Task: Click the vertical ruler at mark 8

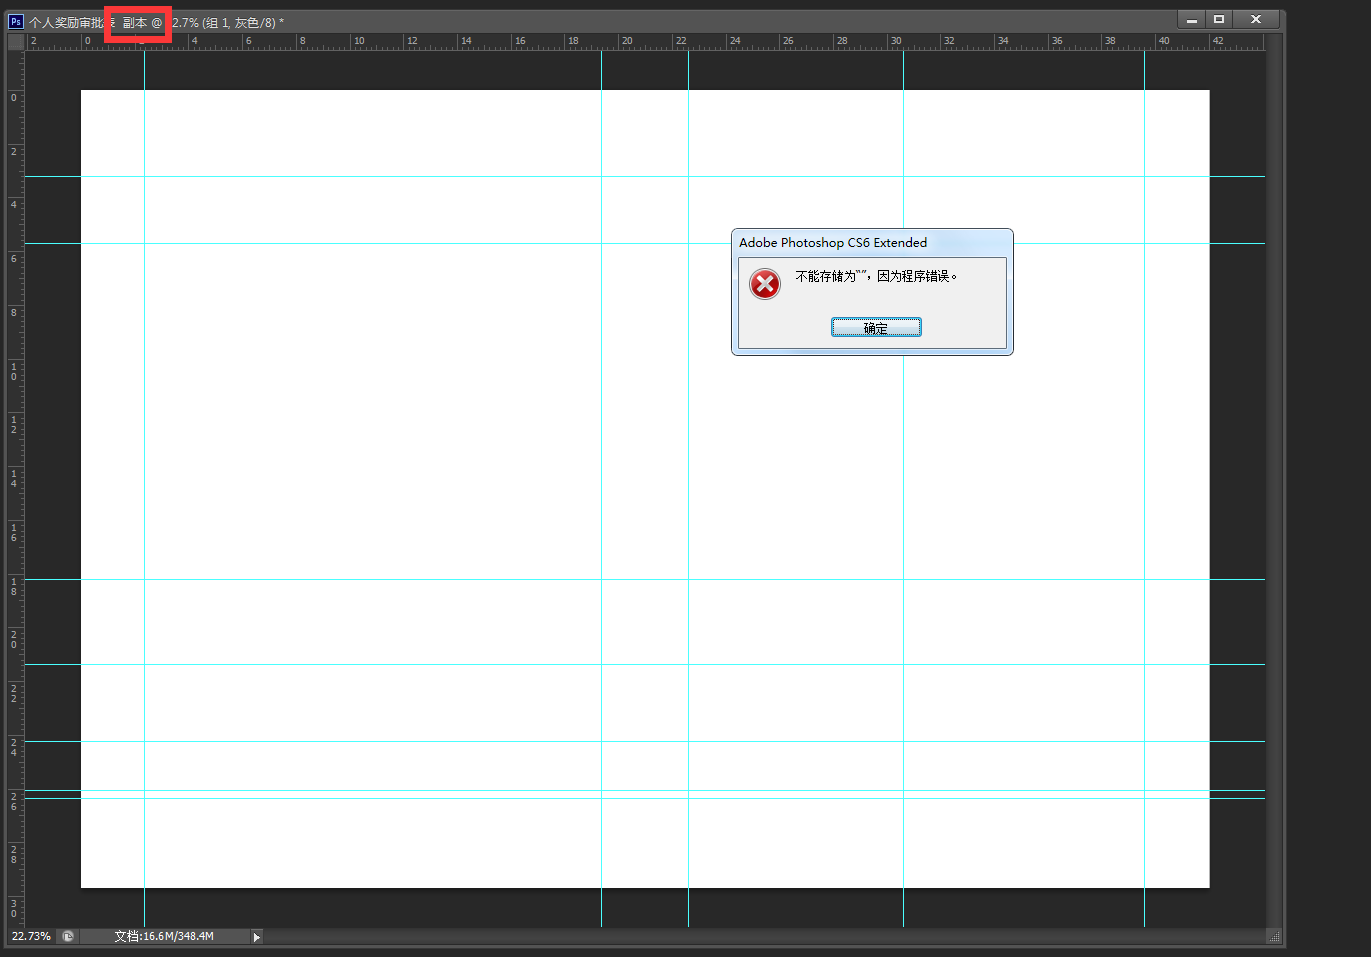Action: pos(15,313)
